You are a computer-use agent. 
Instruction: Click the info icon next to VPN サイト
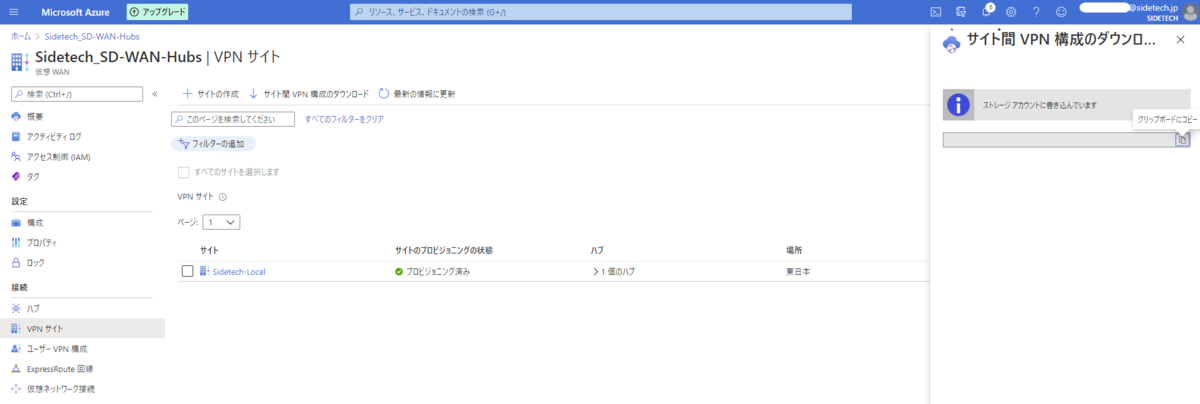223,197
